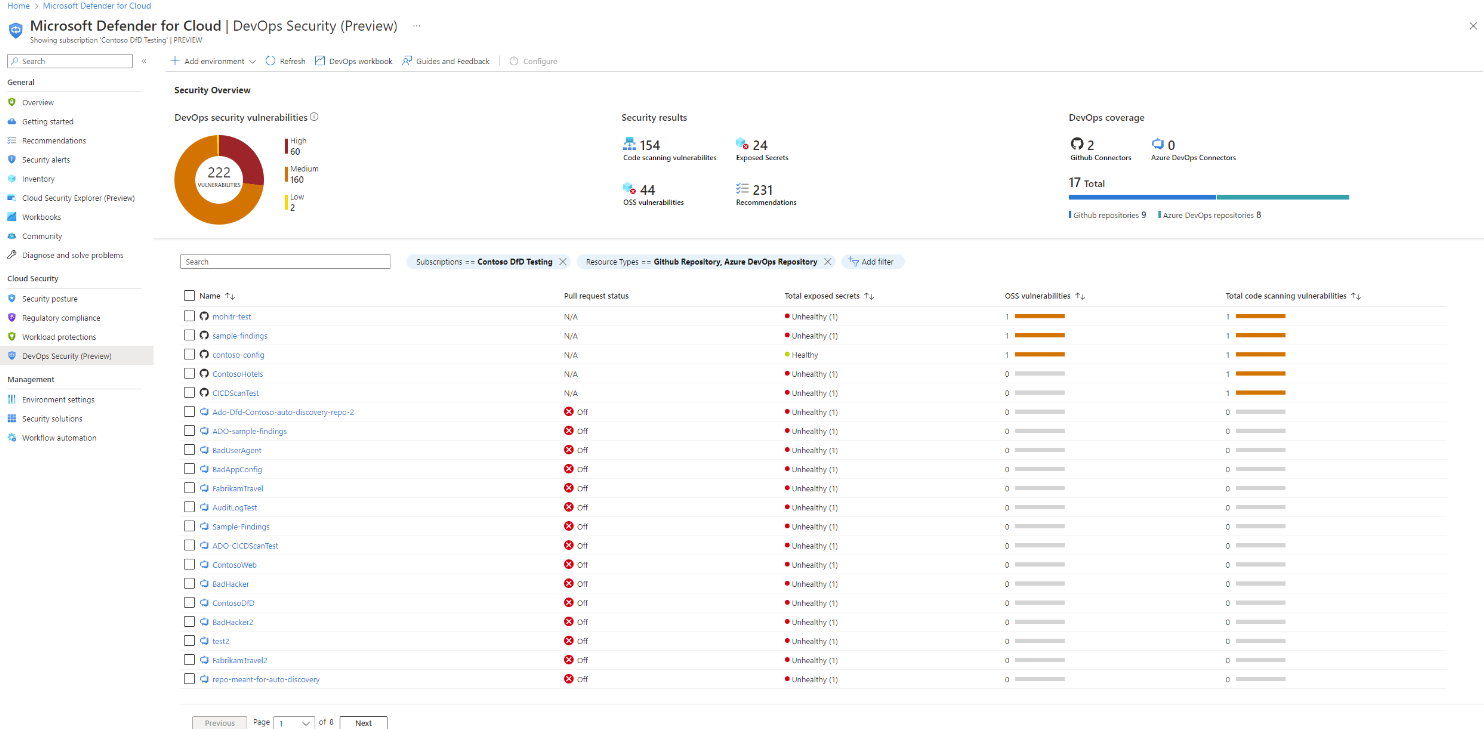Go to Regulatory compliance in the sidebar
Screen dimensions: 1484x729
[61, 318]
